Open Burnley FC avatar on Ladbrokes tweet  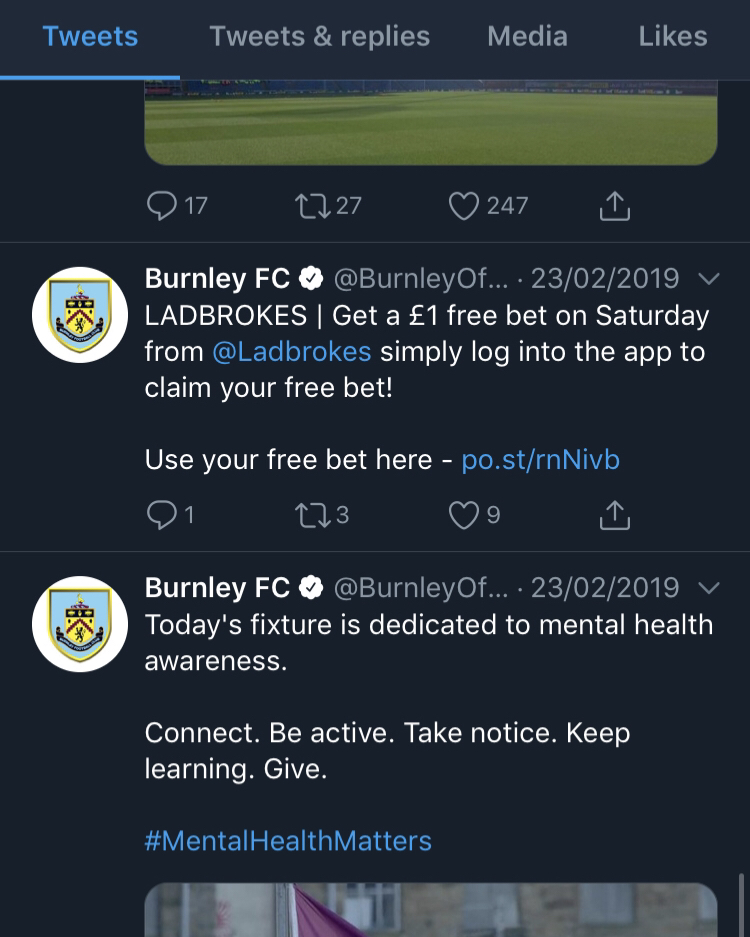(79, 314)
